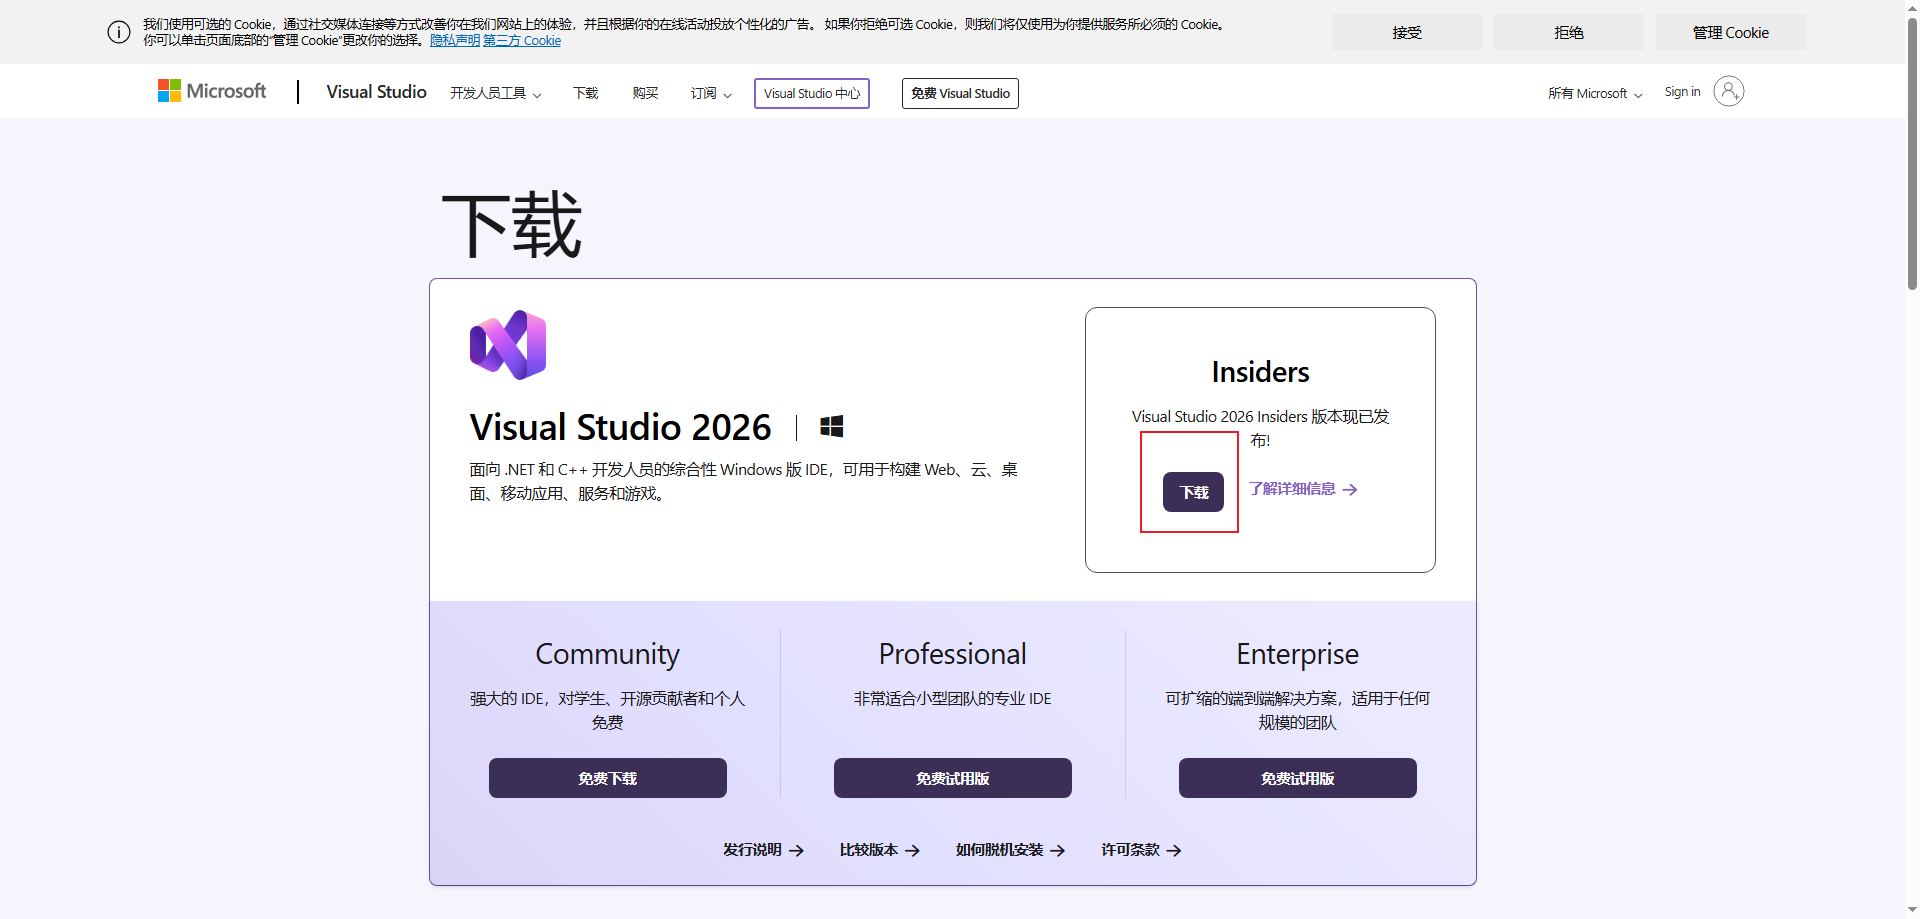Screen dimensions: 1920x919
Task: Expand the 开发人员工具 menu
Action: coord(496,93)
